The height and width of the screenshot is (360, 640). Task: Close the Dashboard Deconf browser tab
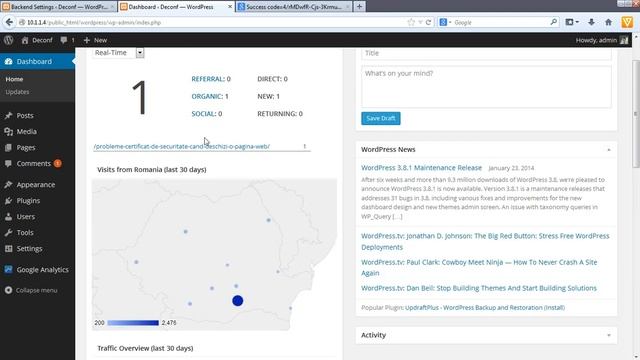(x=230, y=7)
